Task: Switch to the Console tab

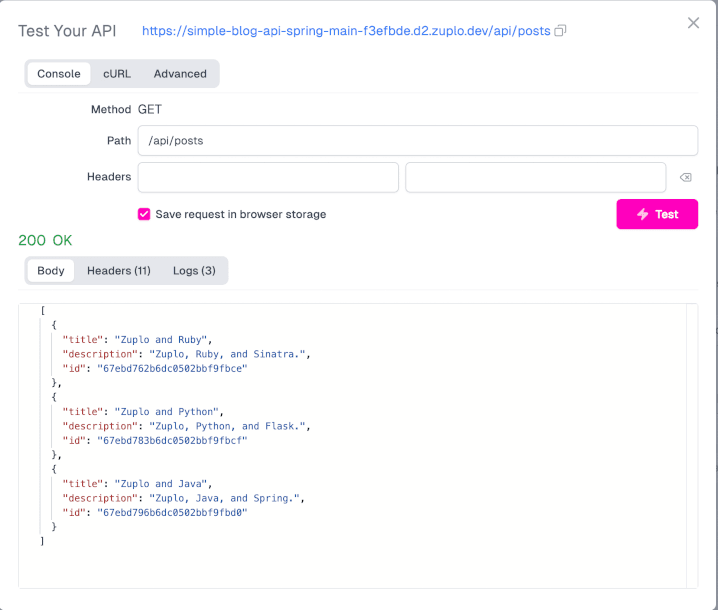Action: [59, 74]
